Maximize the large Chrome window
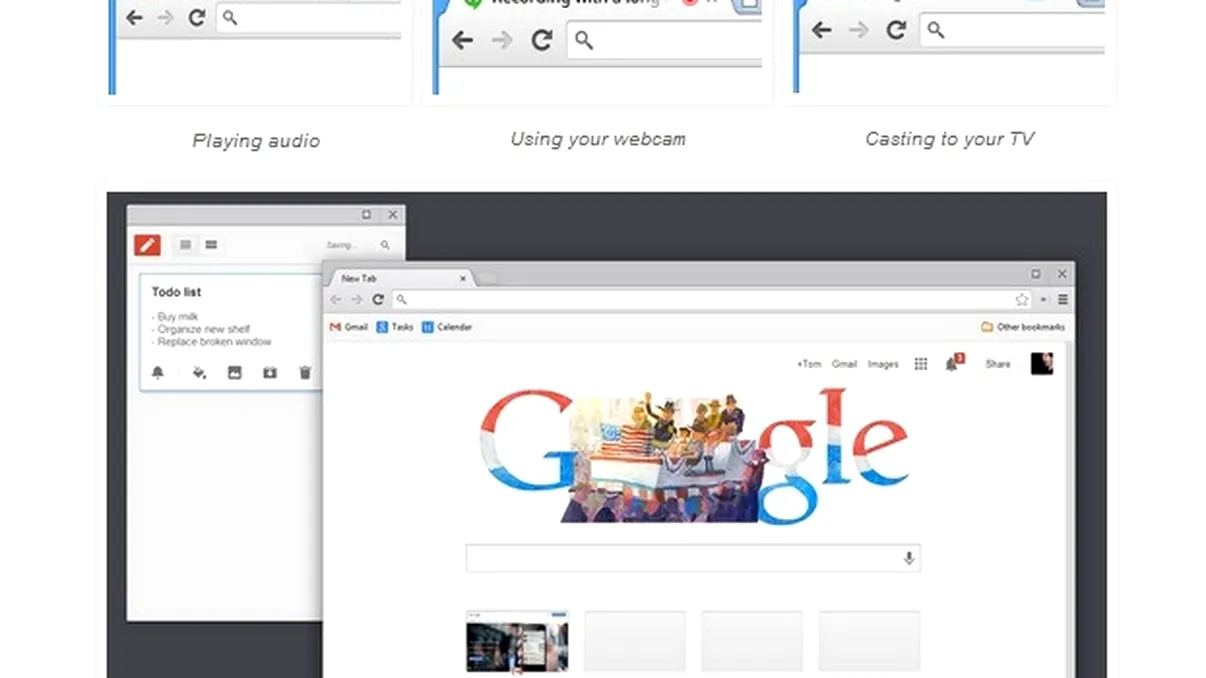Viewport: 1206px width, 678px height. (1036, 273)
